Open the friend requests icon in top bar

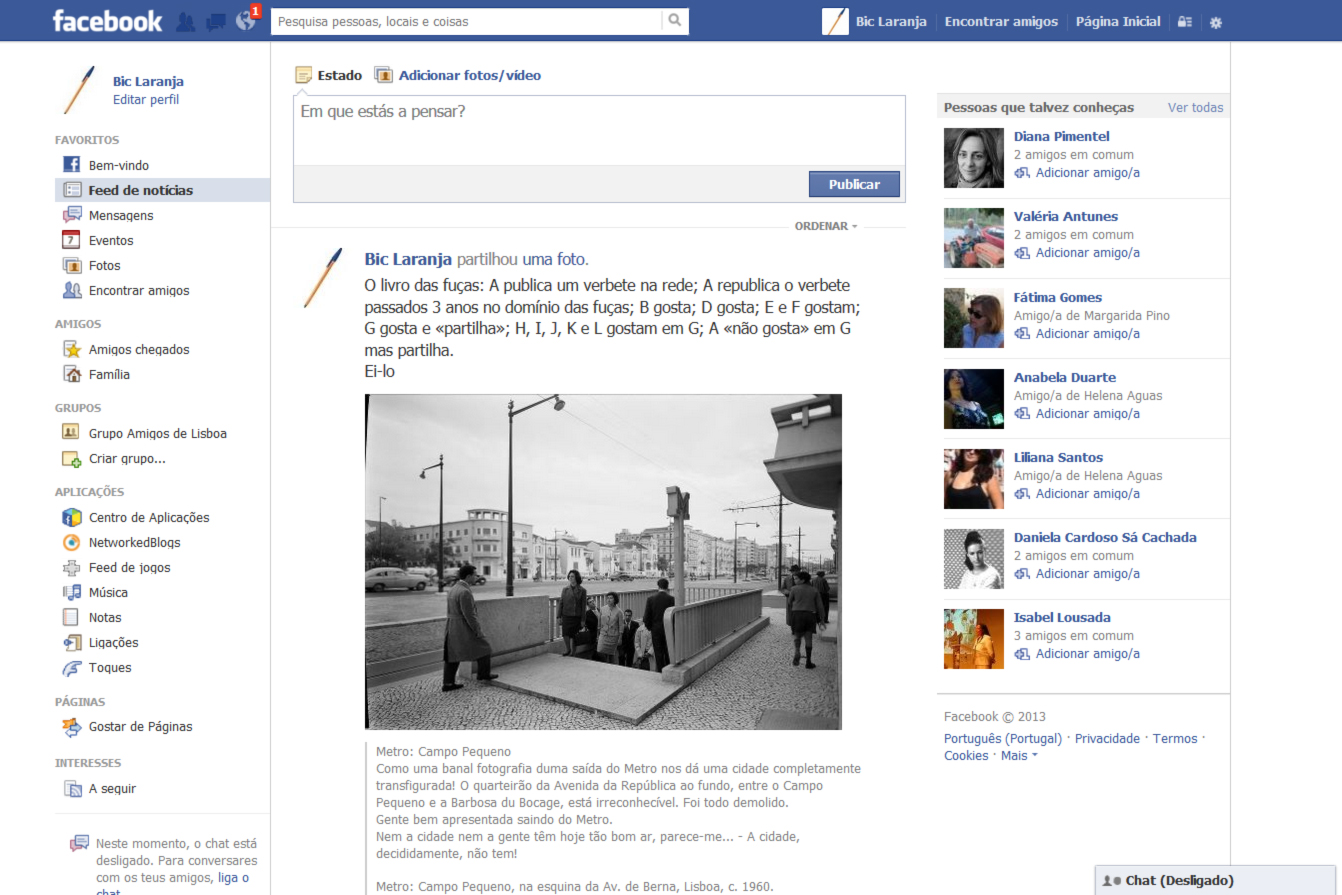tap(185, 21)
